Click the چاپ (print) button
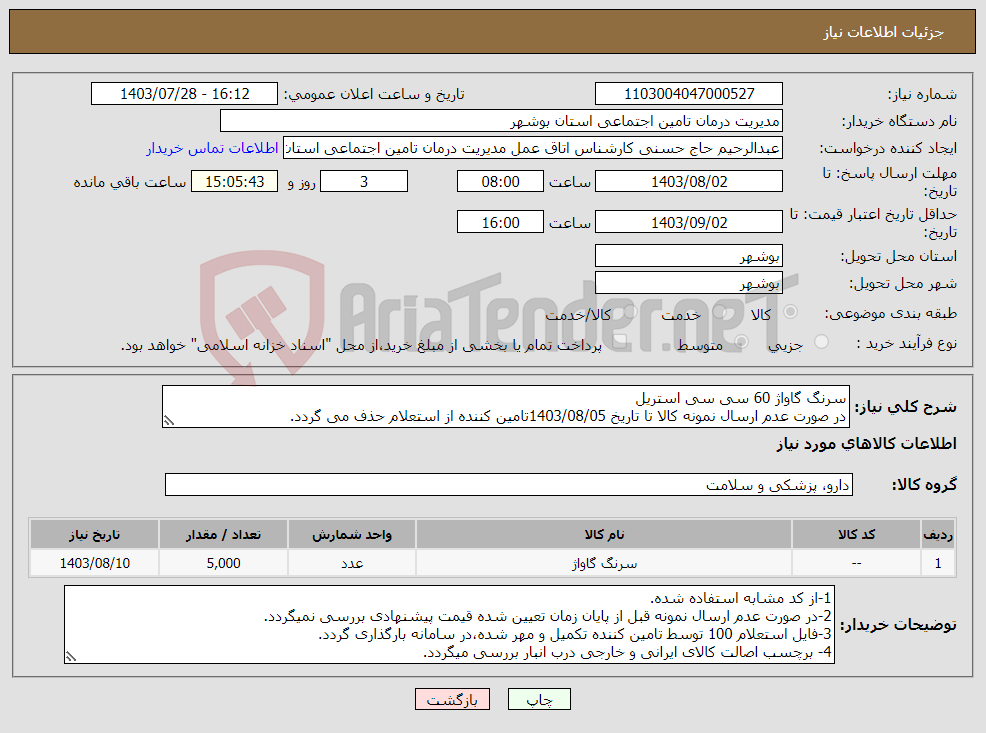Screen dimensions: 986x733 tap(539, 699)
